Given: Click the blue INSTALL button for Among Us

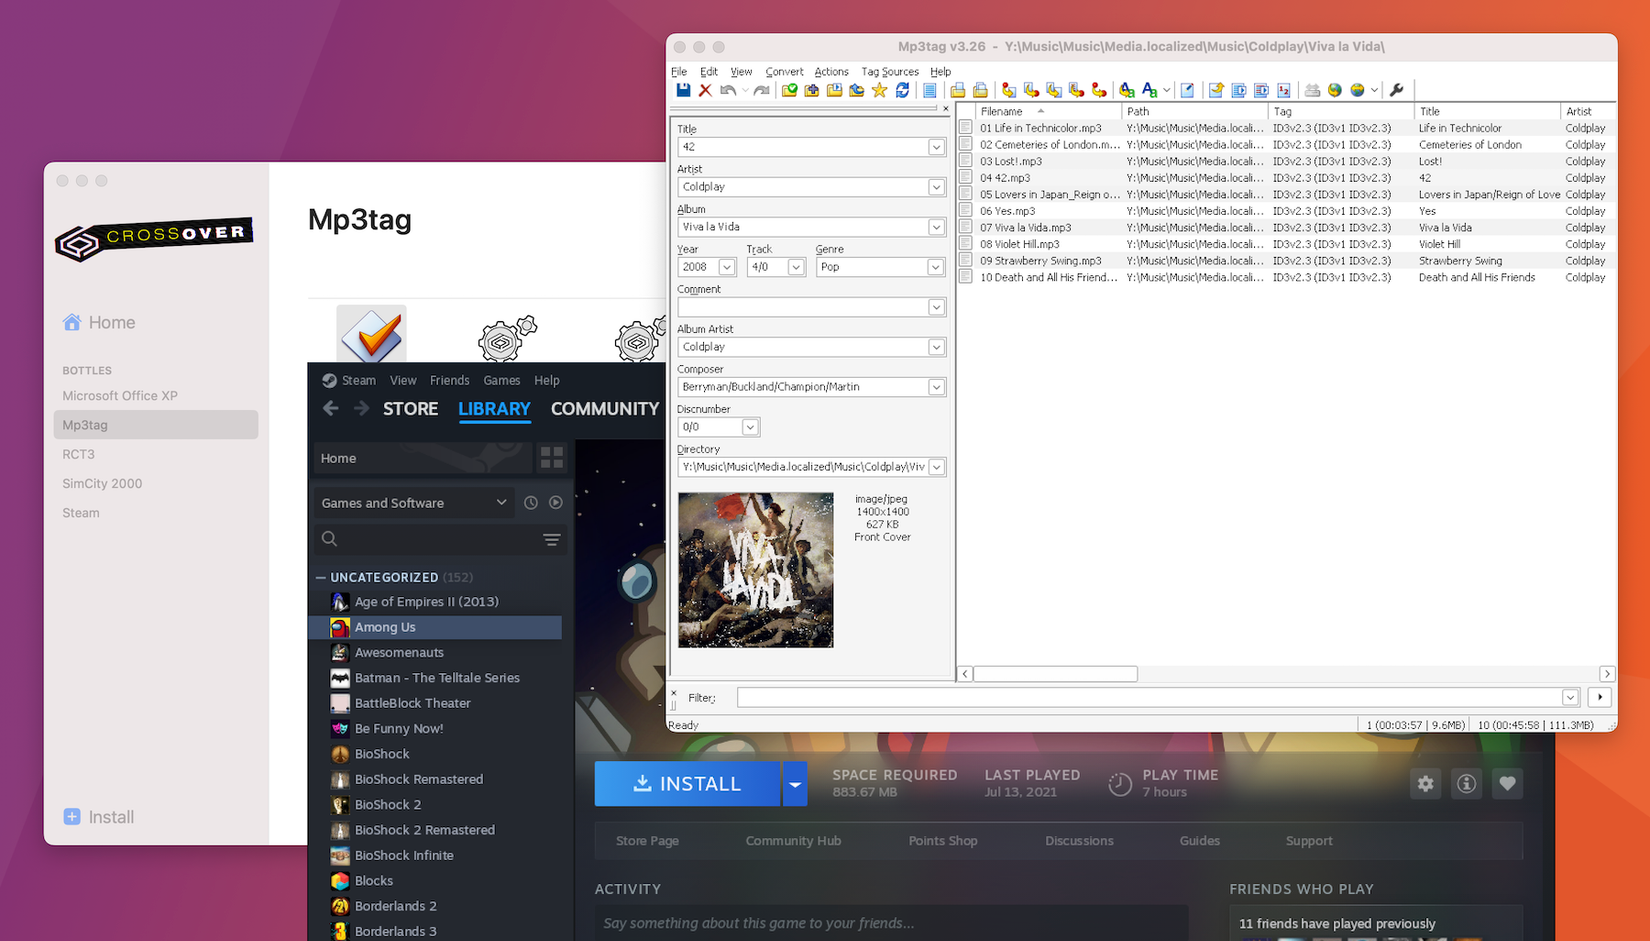Looking at the screenshot, I should point(687,783).
